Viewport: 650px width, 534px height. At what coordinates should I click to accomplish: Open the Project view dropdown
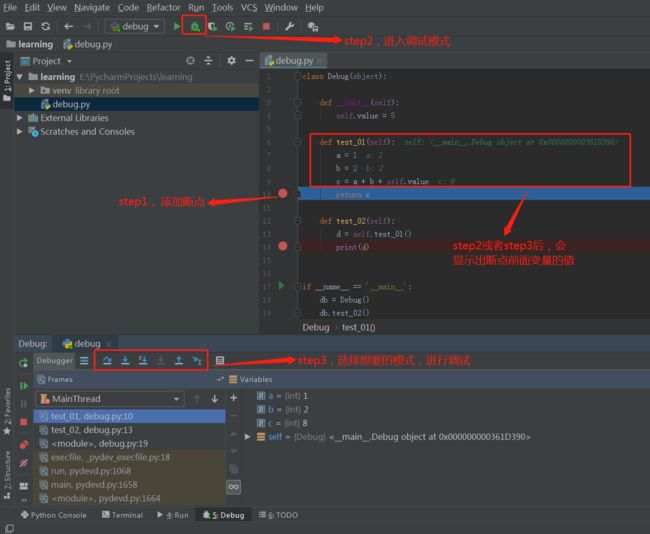coord(69,61)
